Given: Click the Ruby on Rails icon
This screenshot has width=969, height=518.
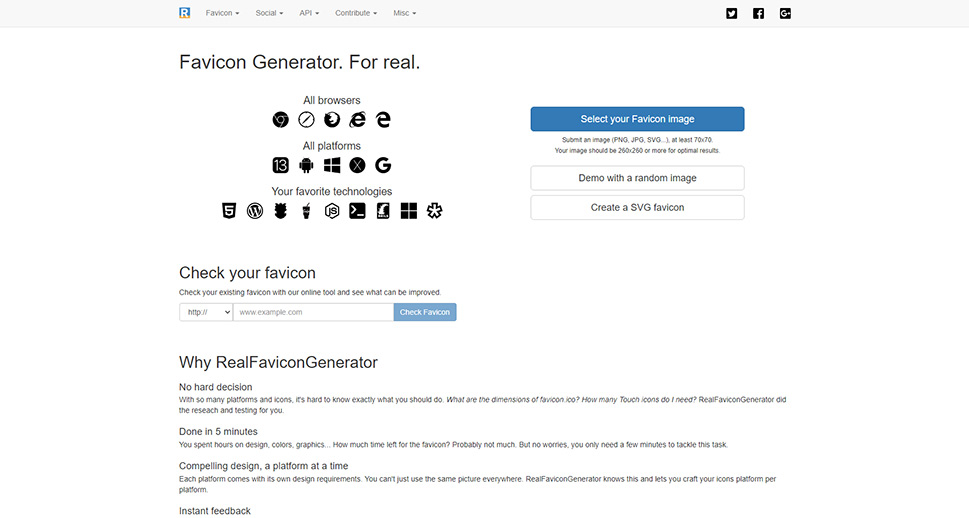Looking at the screenshot, I should point(383,211).
